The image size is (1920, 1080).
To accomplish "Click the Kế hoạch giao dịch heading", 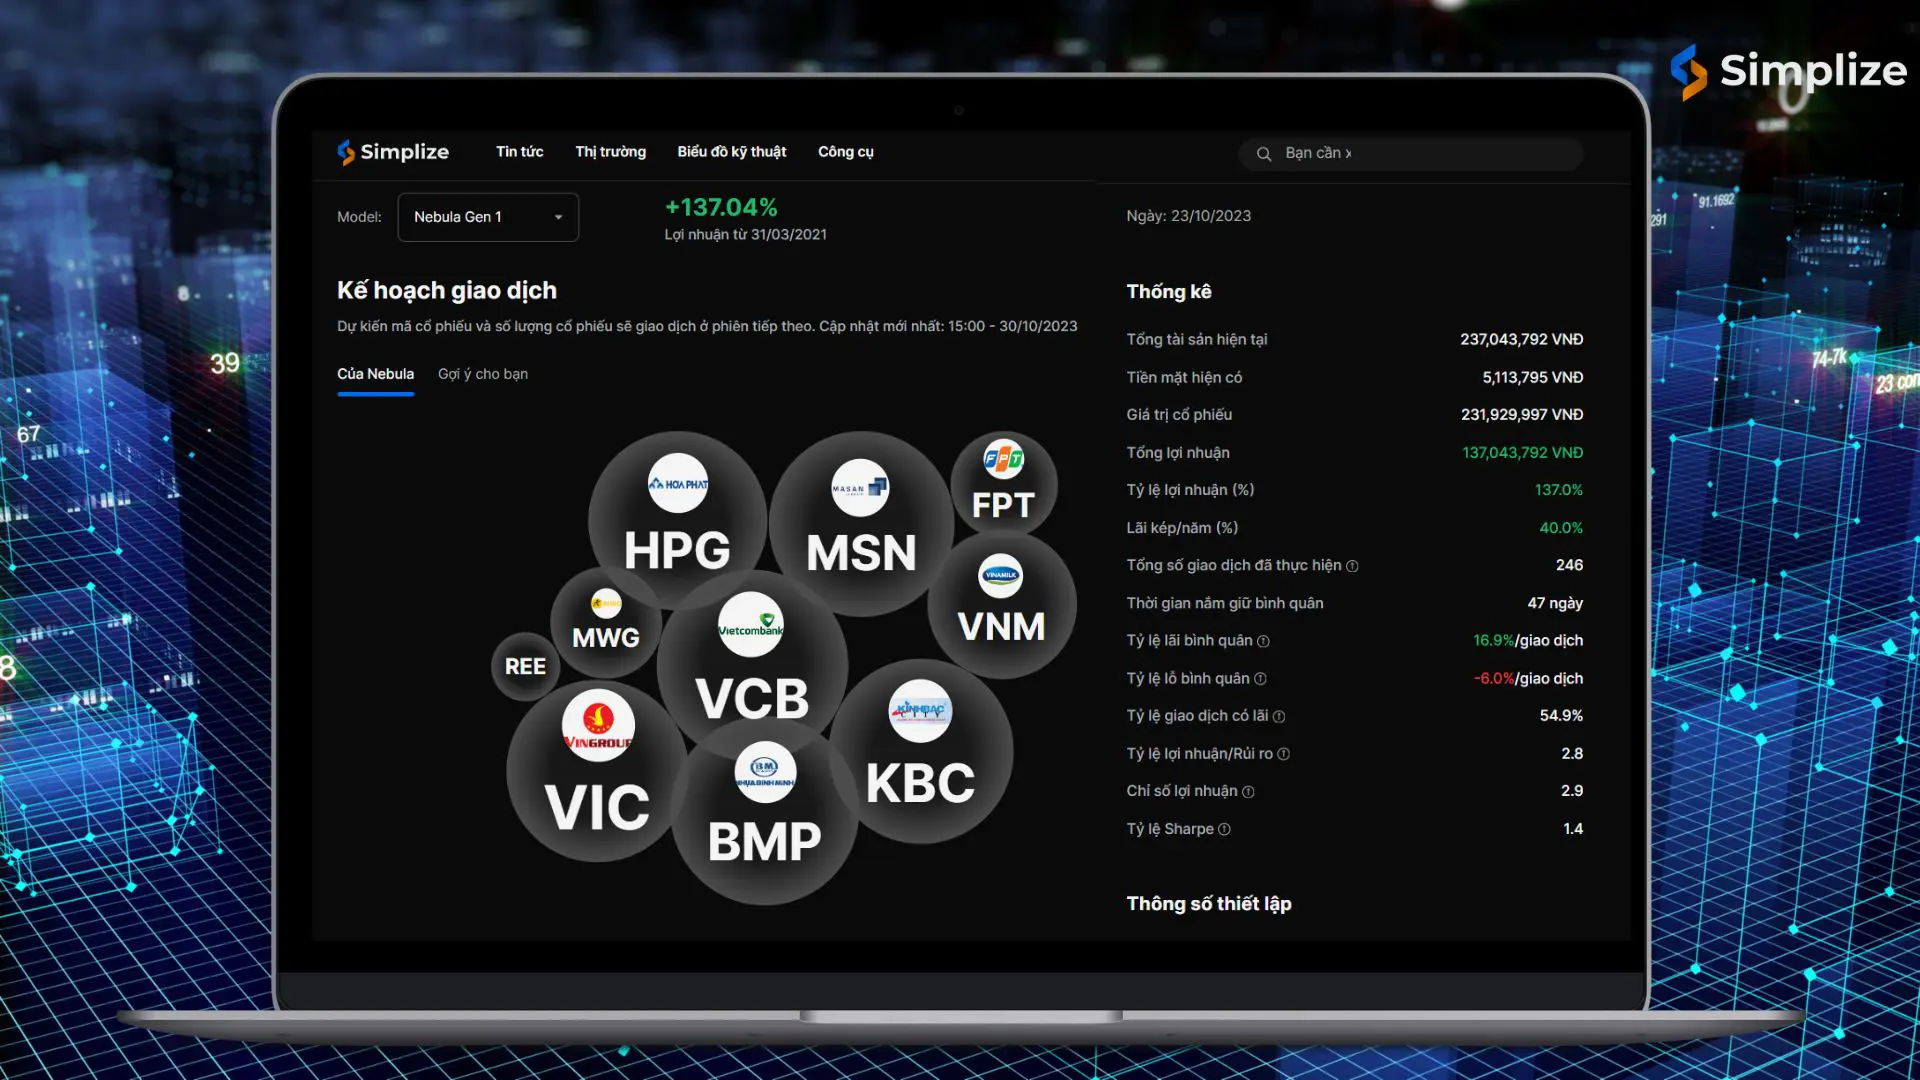I will [447, 291].
